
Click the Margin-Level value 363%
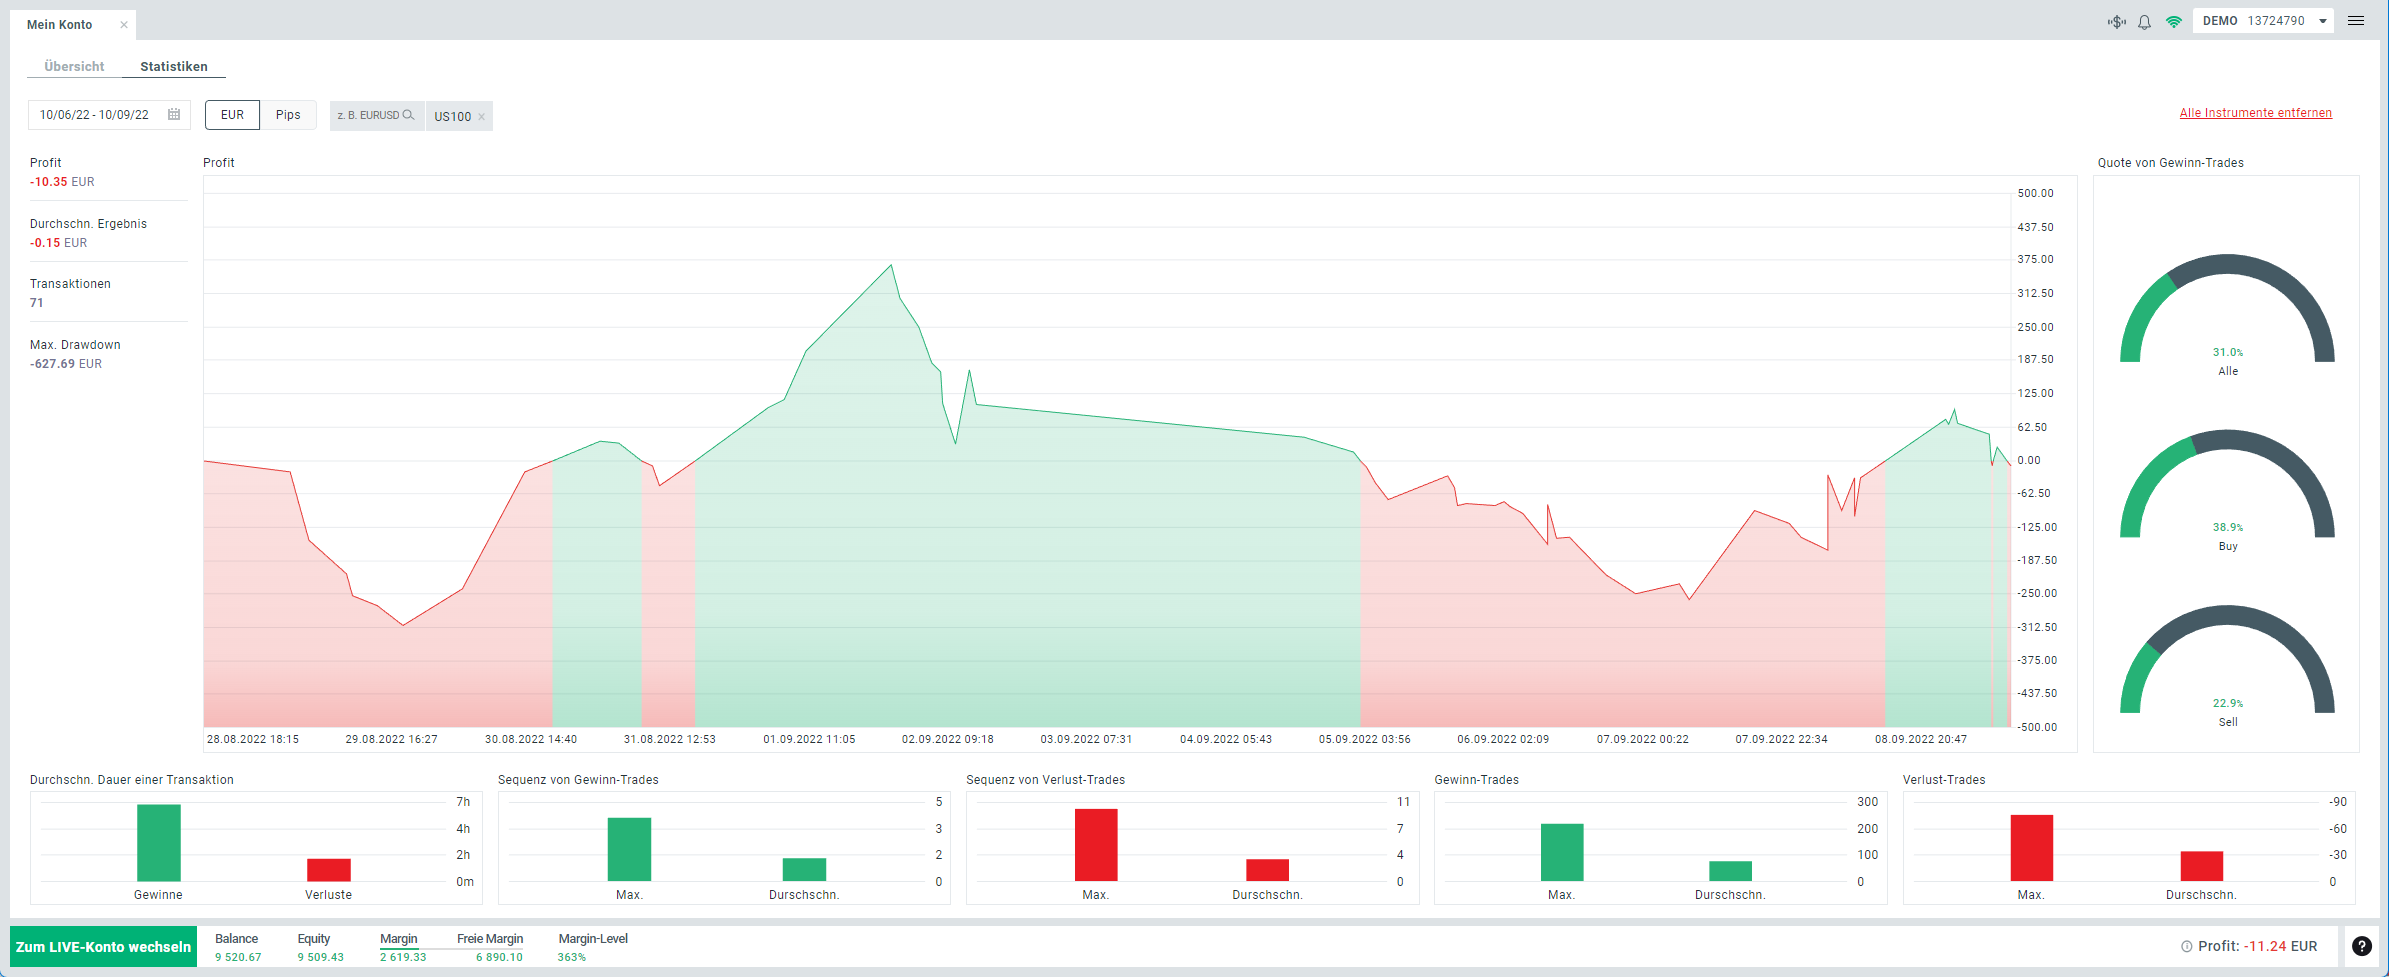[572, 957]
